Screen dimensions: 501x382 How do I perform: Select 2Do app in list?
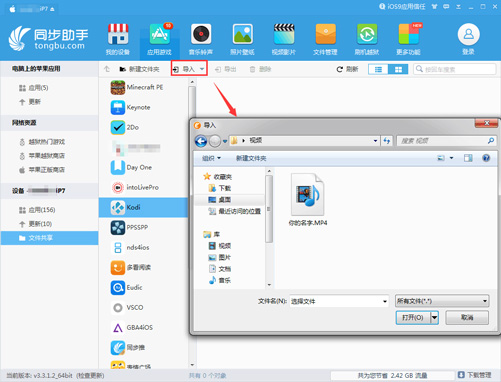point(143,127)
